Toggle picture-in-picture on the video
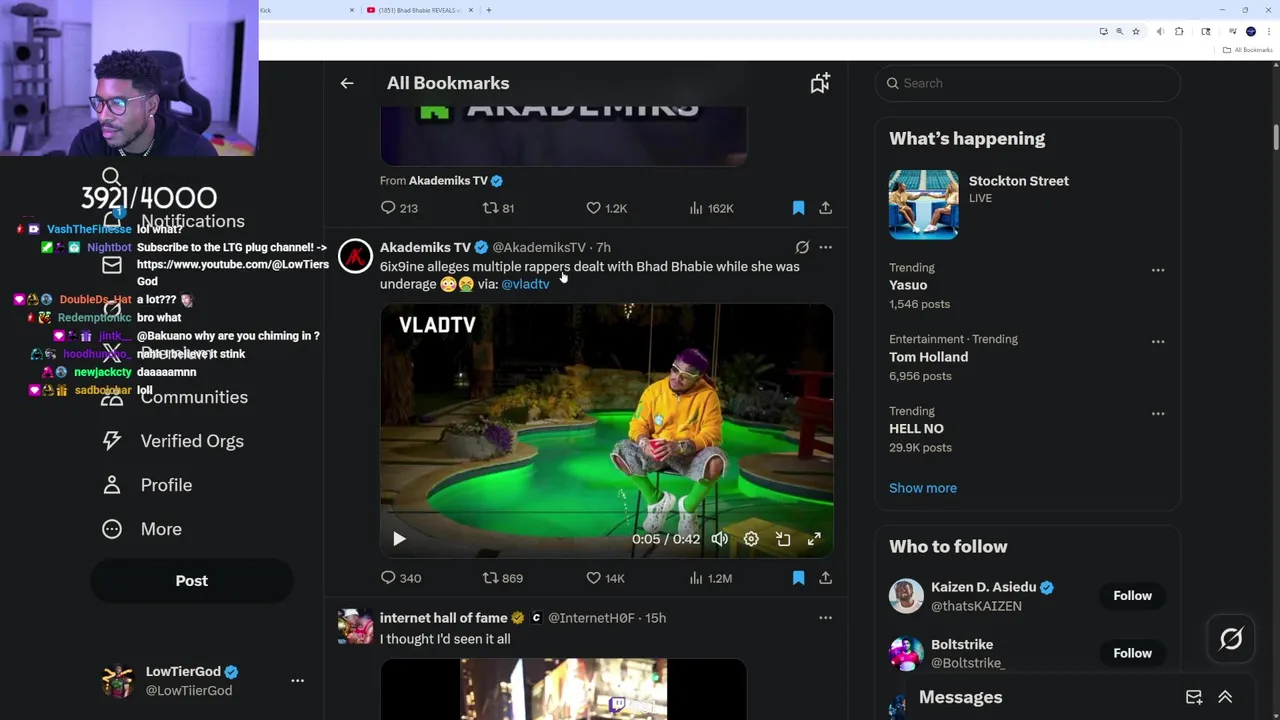 [x=783, y=539]
